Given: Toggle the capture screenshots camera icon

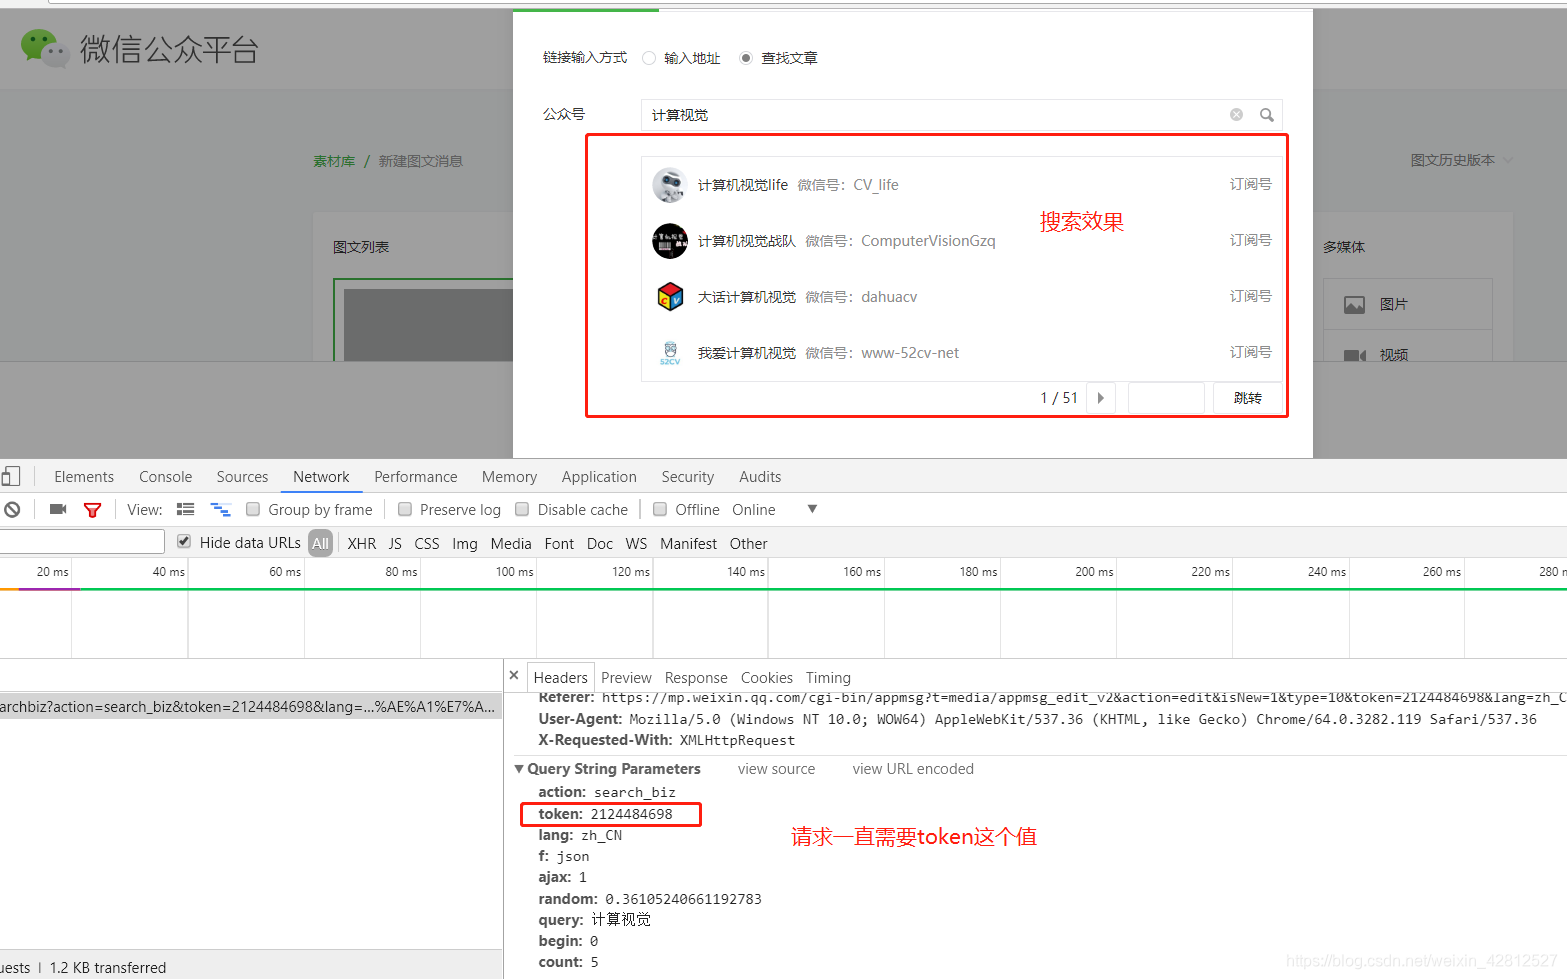Looking at the screenshot, I should pyautogui.click(x=58, y=510).
